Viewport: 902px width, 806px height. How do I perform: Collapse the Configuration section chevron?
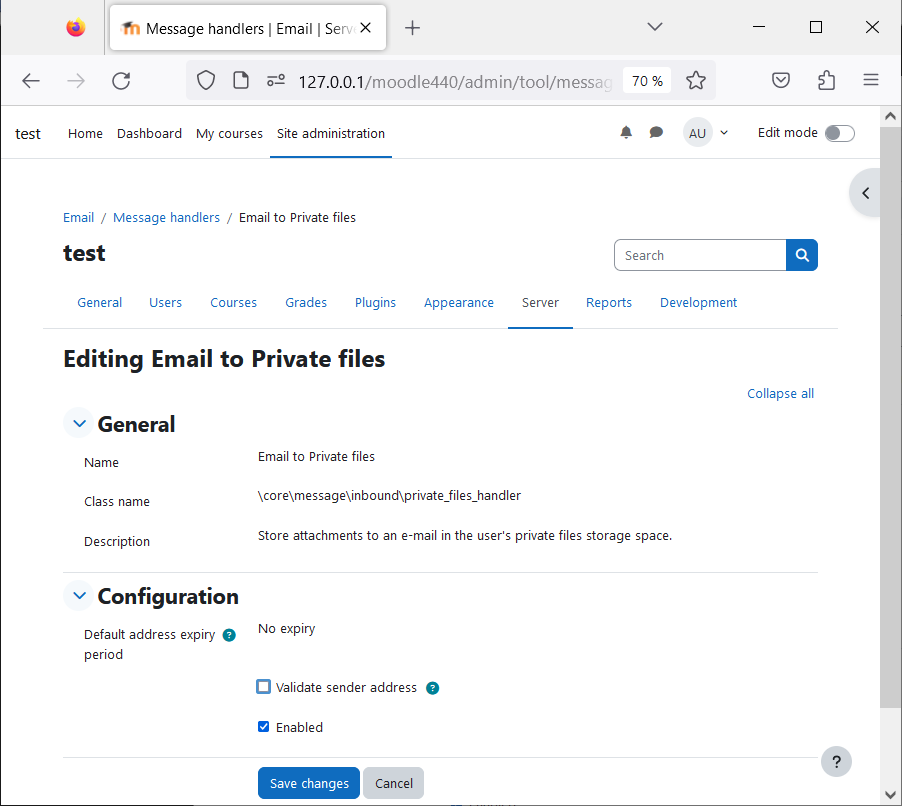coord(79,595)
